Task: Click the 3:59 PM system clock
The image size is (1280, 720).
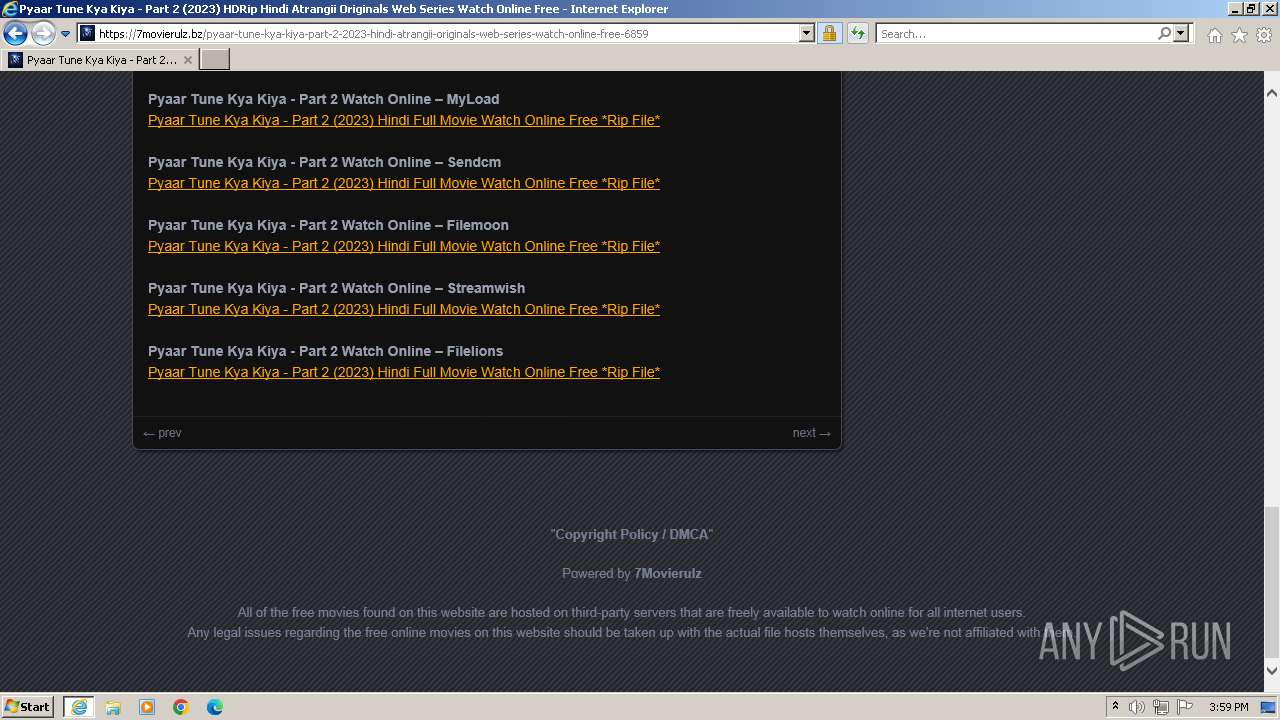Action: point(1228,707)
